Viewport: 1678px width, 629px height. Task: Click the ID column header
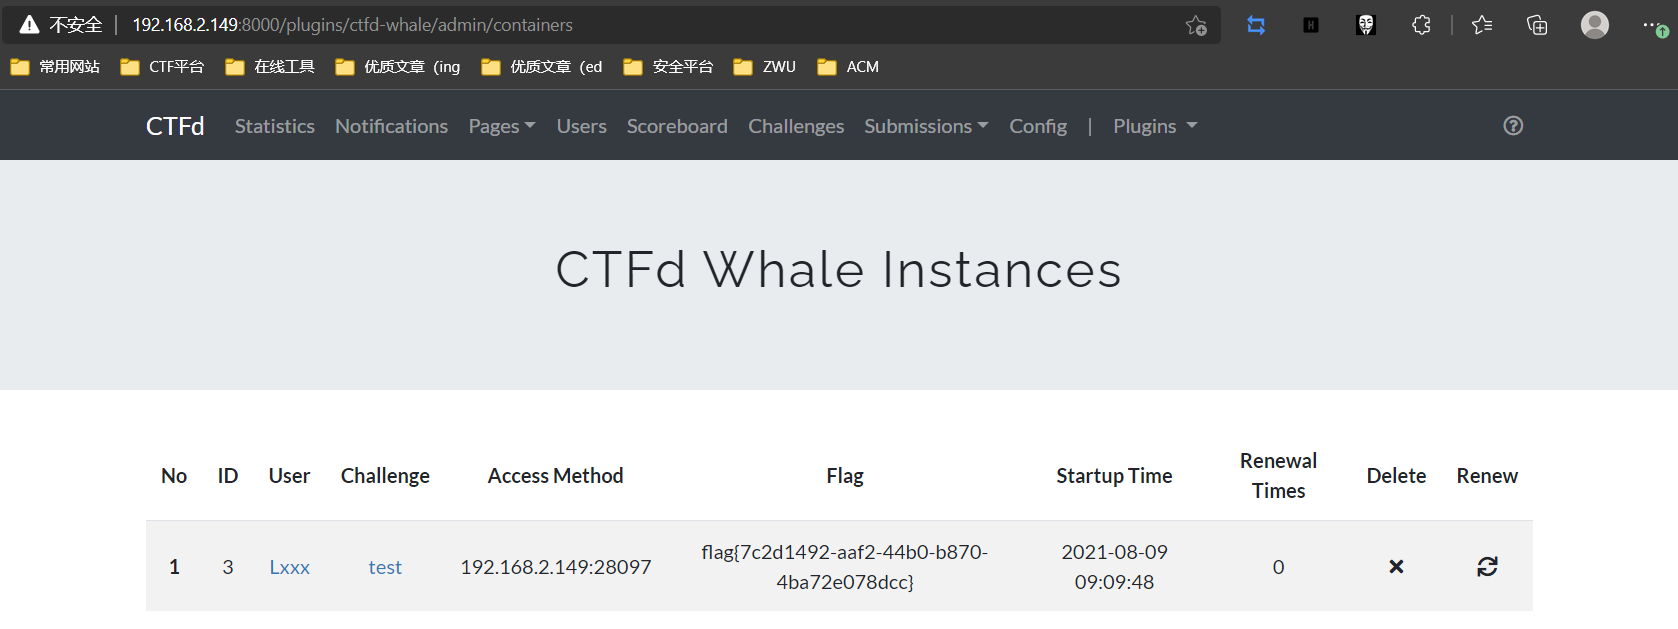pos(228,476)
